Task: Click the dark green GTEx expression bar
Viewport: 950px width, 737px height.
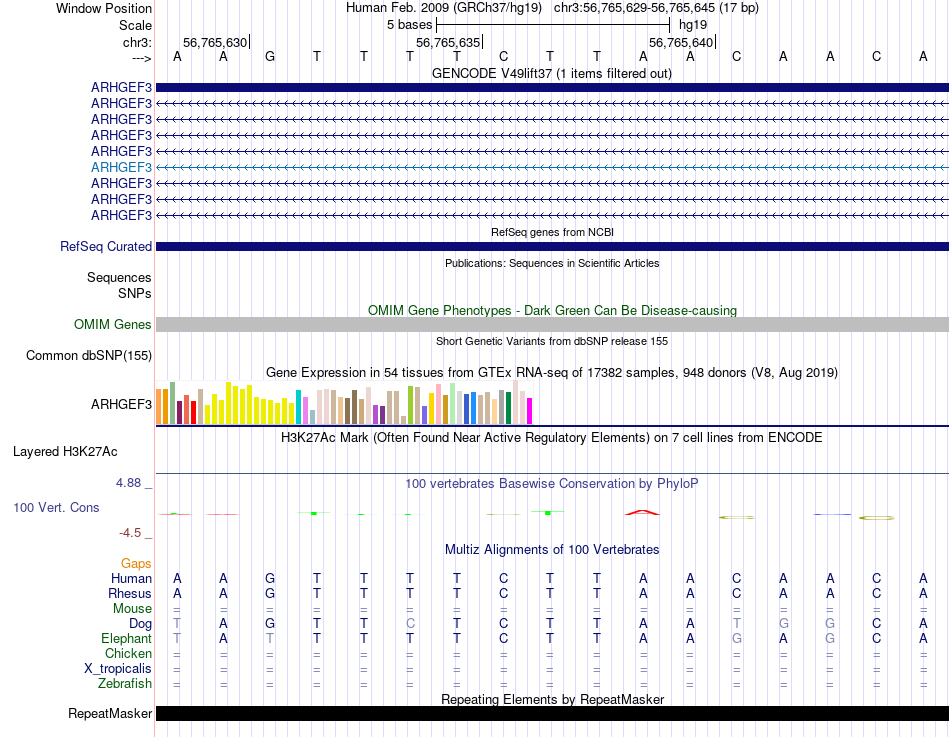Action: click(x=508, y=408)
